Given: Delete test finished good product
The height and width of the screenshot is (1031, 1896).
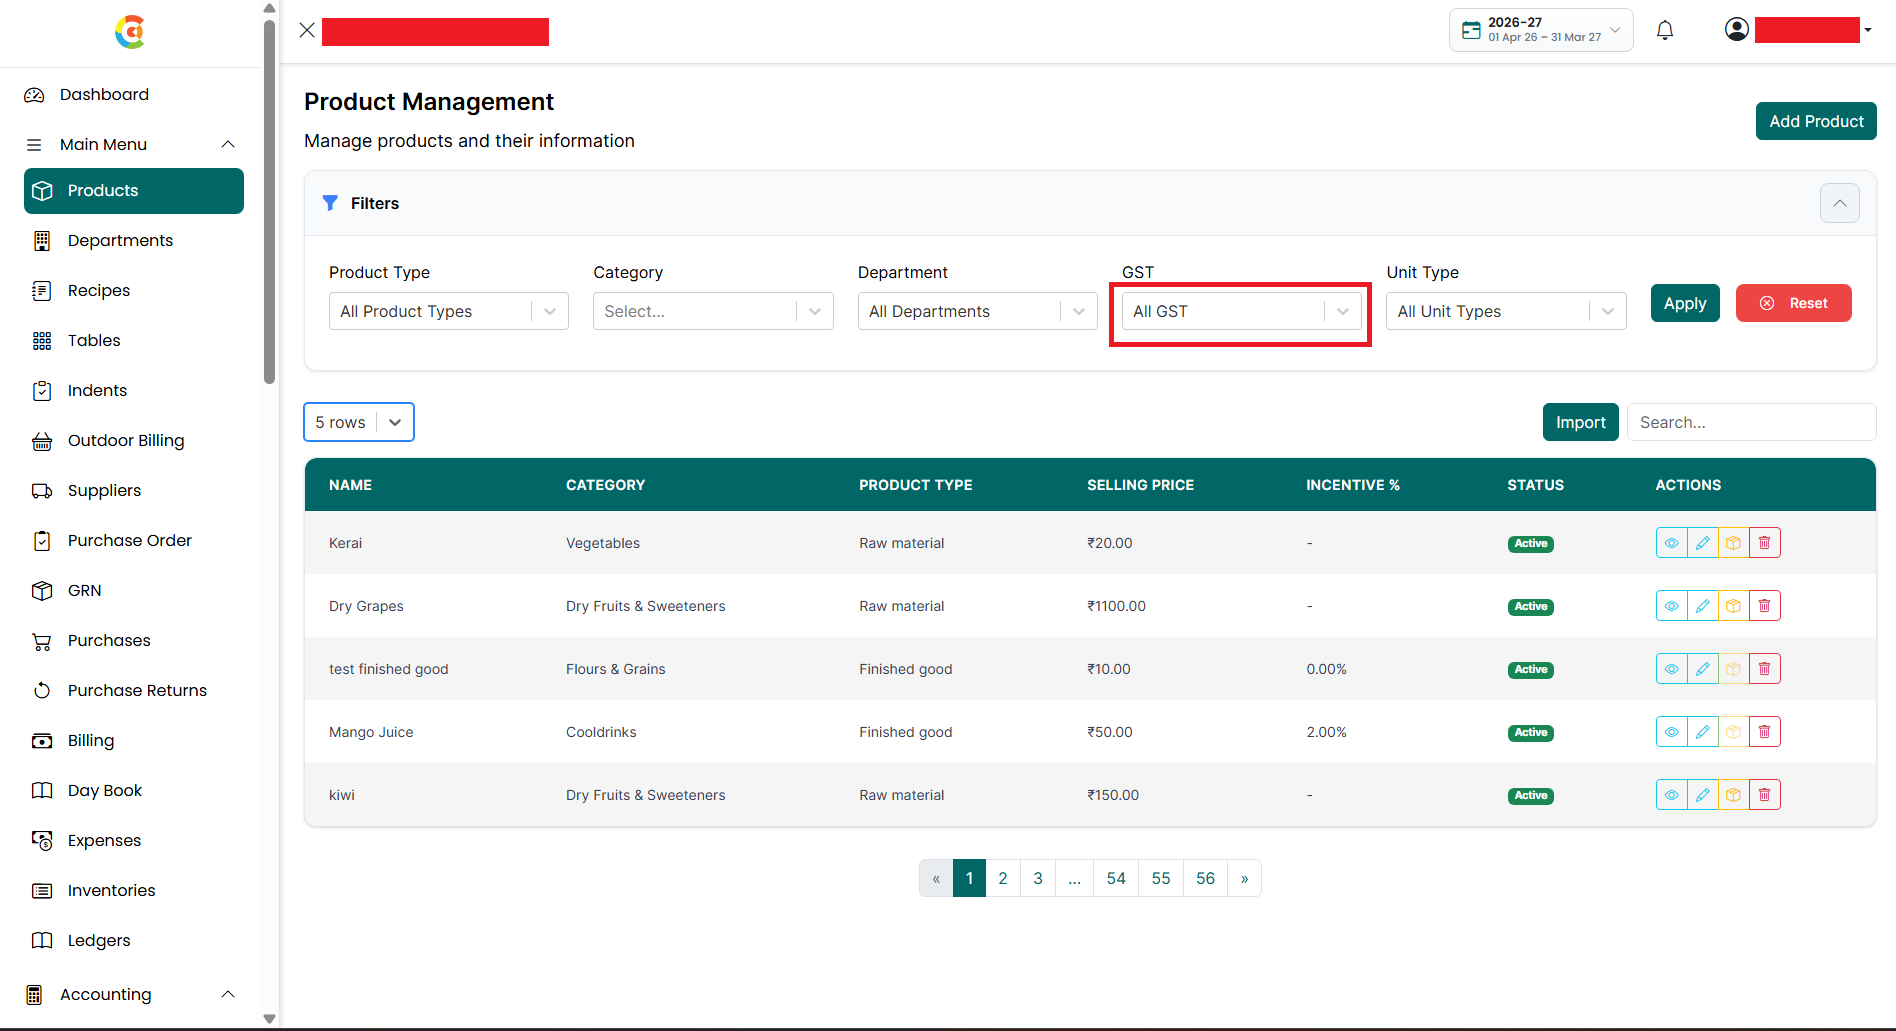Looking at the screenshot, I should 1764,669.
